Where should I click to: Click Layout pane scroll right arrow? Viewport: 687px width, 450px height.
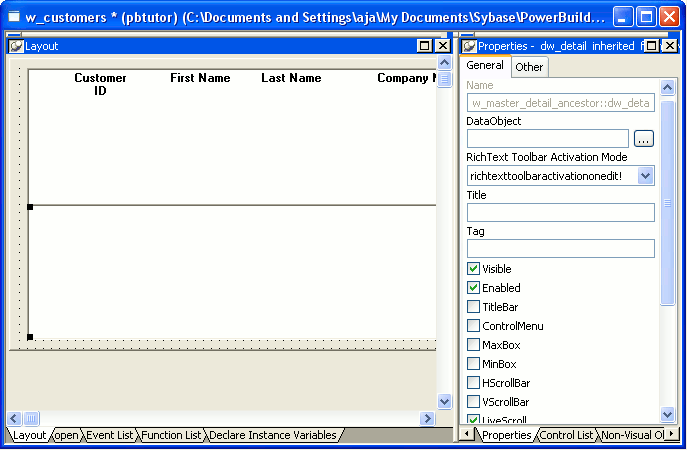(x=427, y=418)
